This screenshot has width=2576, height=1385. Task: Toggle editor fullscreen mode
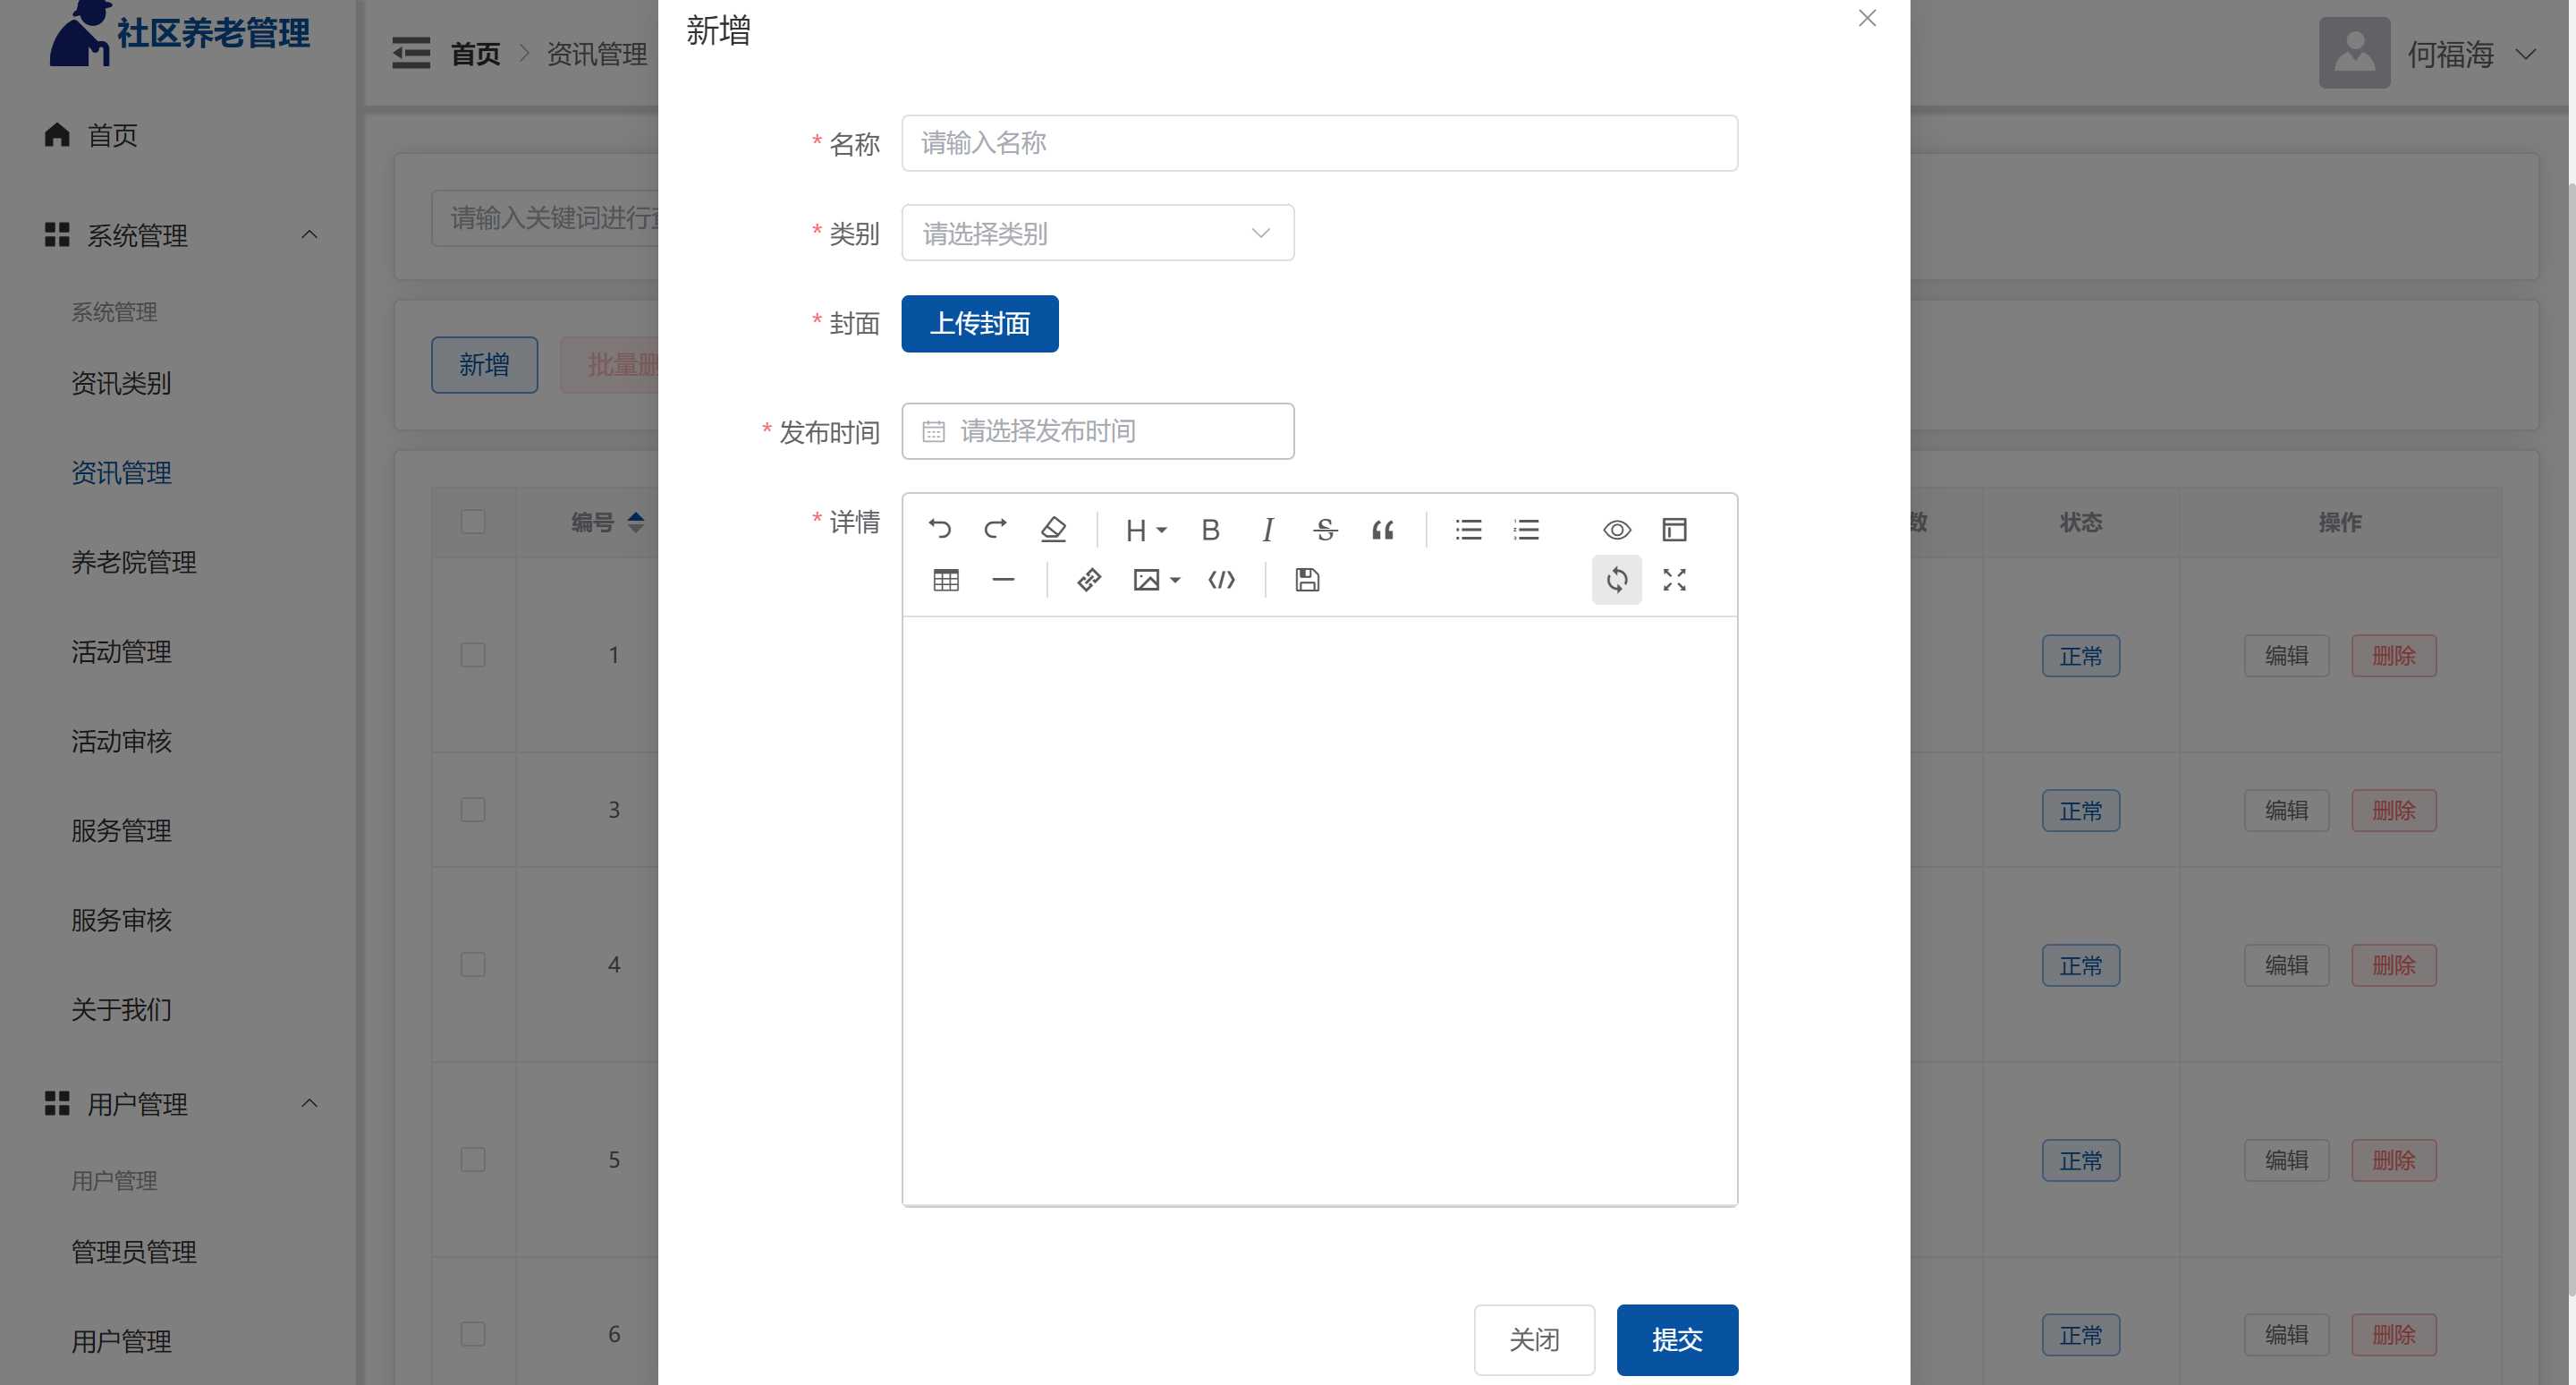click(x=1674, y=580)
